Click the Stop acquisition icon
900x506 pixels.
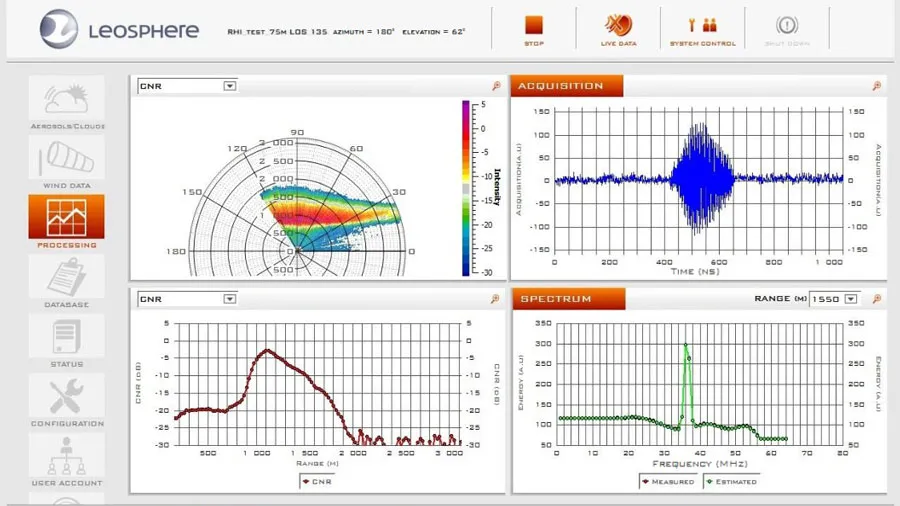[534, 25]
